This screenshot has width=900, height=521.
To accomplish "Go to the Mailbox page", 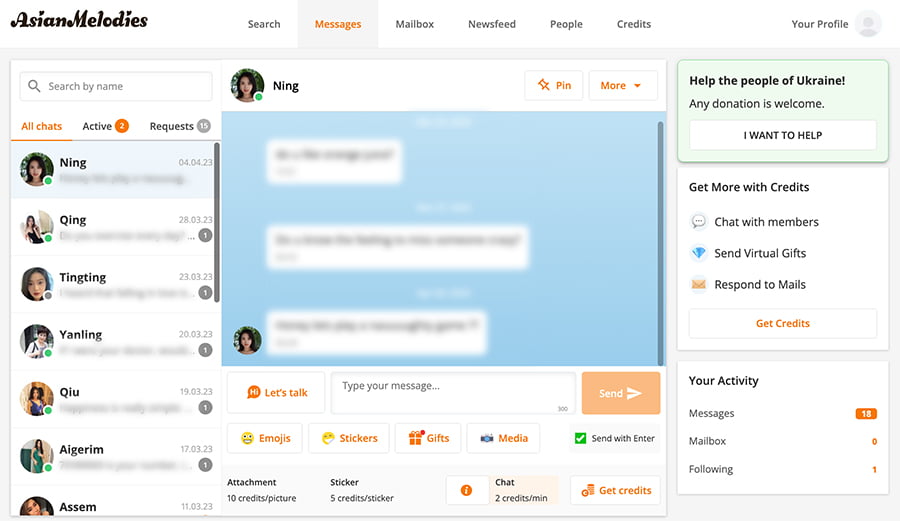I will click(x=414, y=24).
